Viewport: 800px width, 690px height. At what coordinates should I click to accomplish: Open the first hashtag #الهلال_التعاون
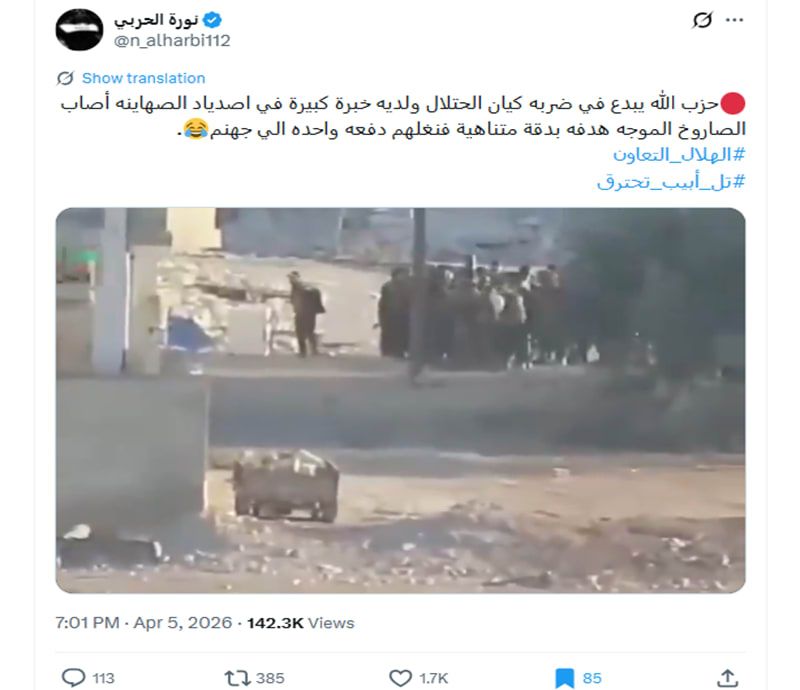pyautogui.click(x=679, y=154)
